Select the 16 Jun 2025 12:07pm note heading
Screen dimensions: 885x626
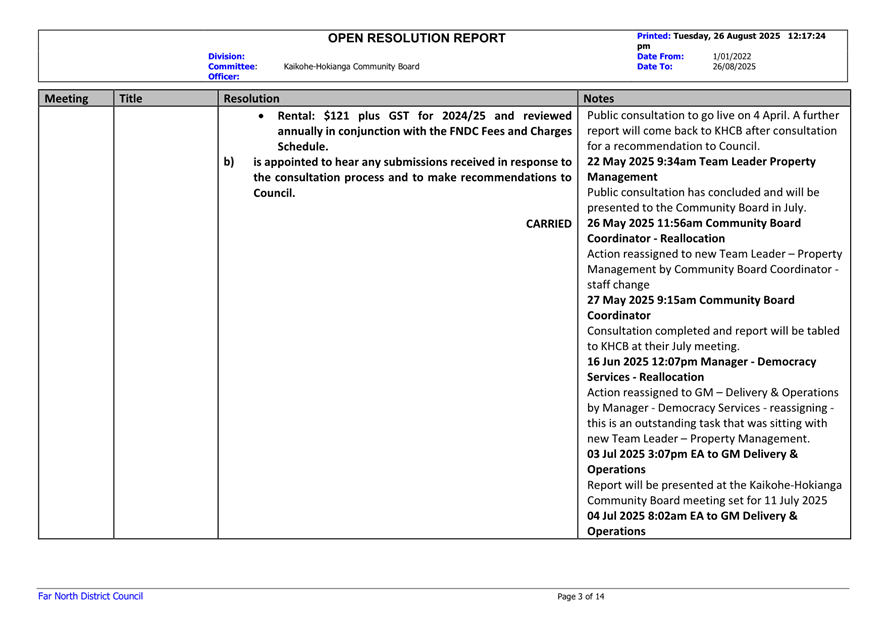tap(702, 362)
